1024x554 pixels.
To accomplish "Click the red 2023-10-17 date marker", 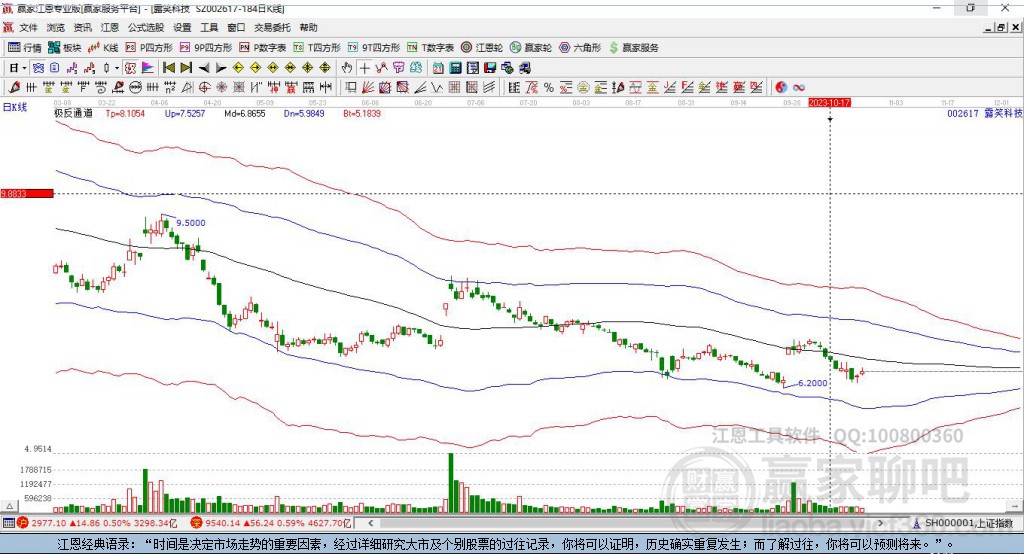I will coord(829,103).
